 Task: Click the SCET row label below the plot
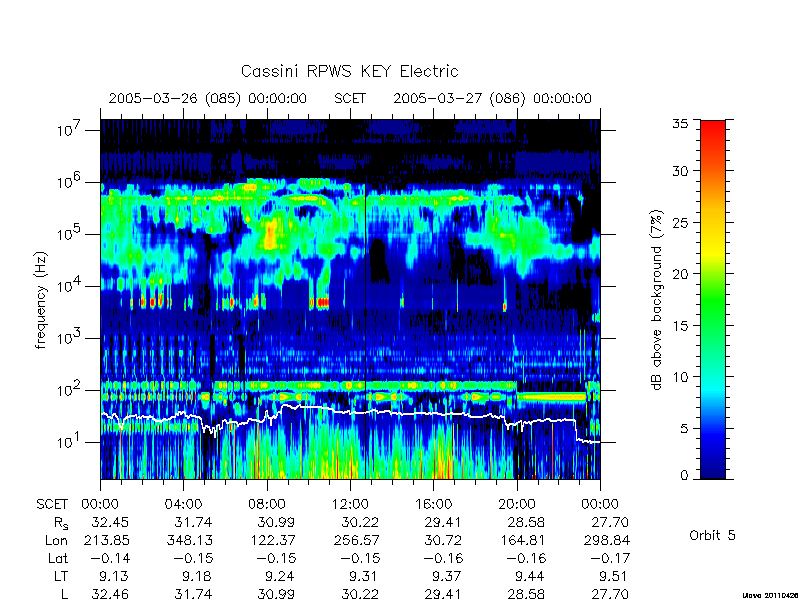[52, 504]
